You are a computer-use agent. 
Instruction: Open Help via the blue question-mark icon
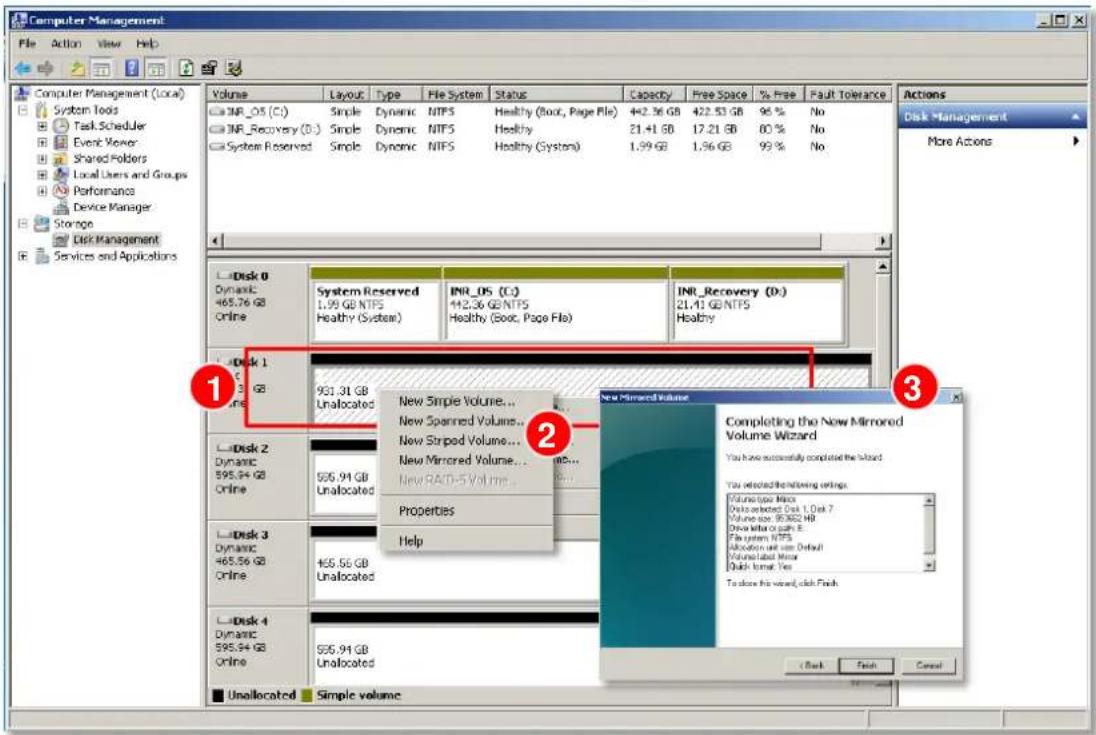pyautogui.click(x=132, y=68)
